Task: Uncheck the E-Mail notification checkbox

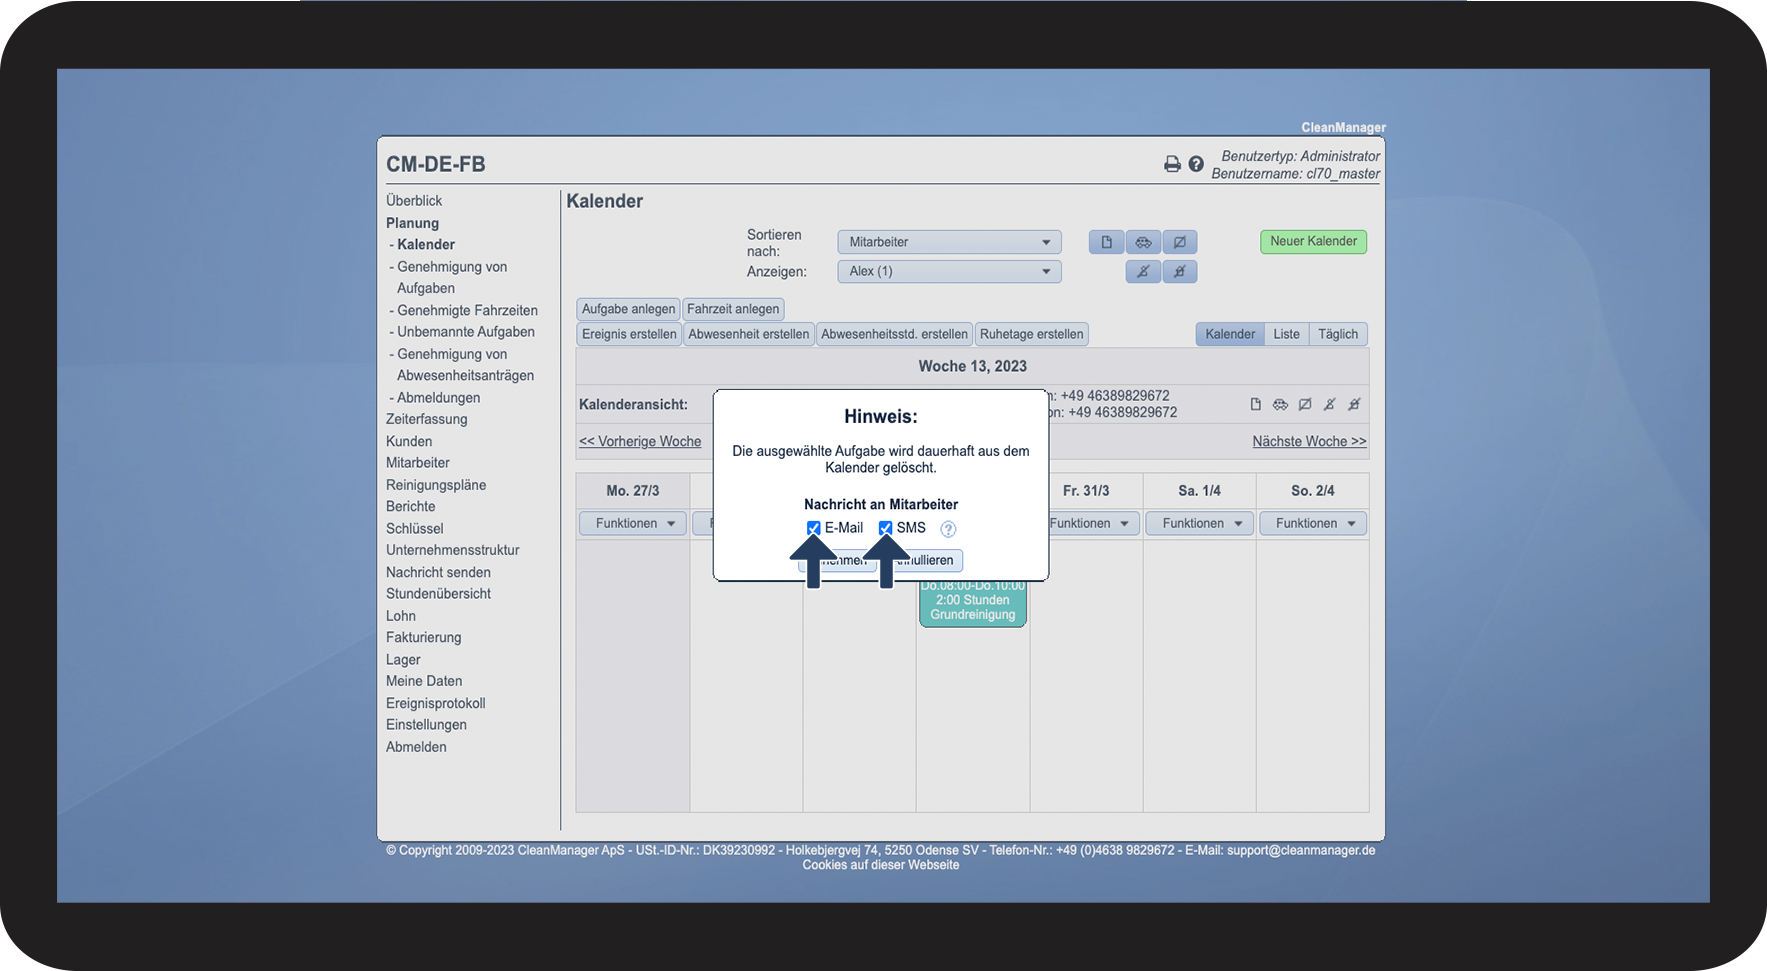Action: (814, 528)
